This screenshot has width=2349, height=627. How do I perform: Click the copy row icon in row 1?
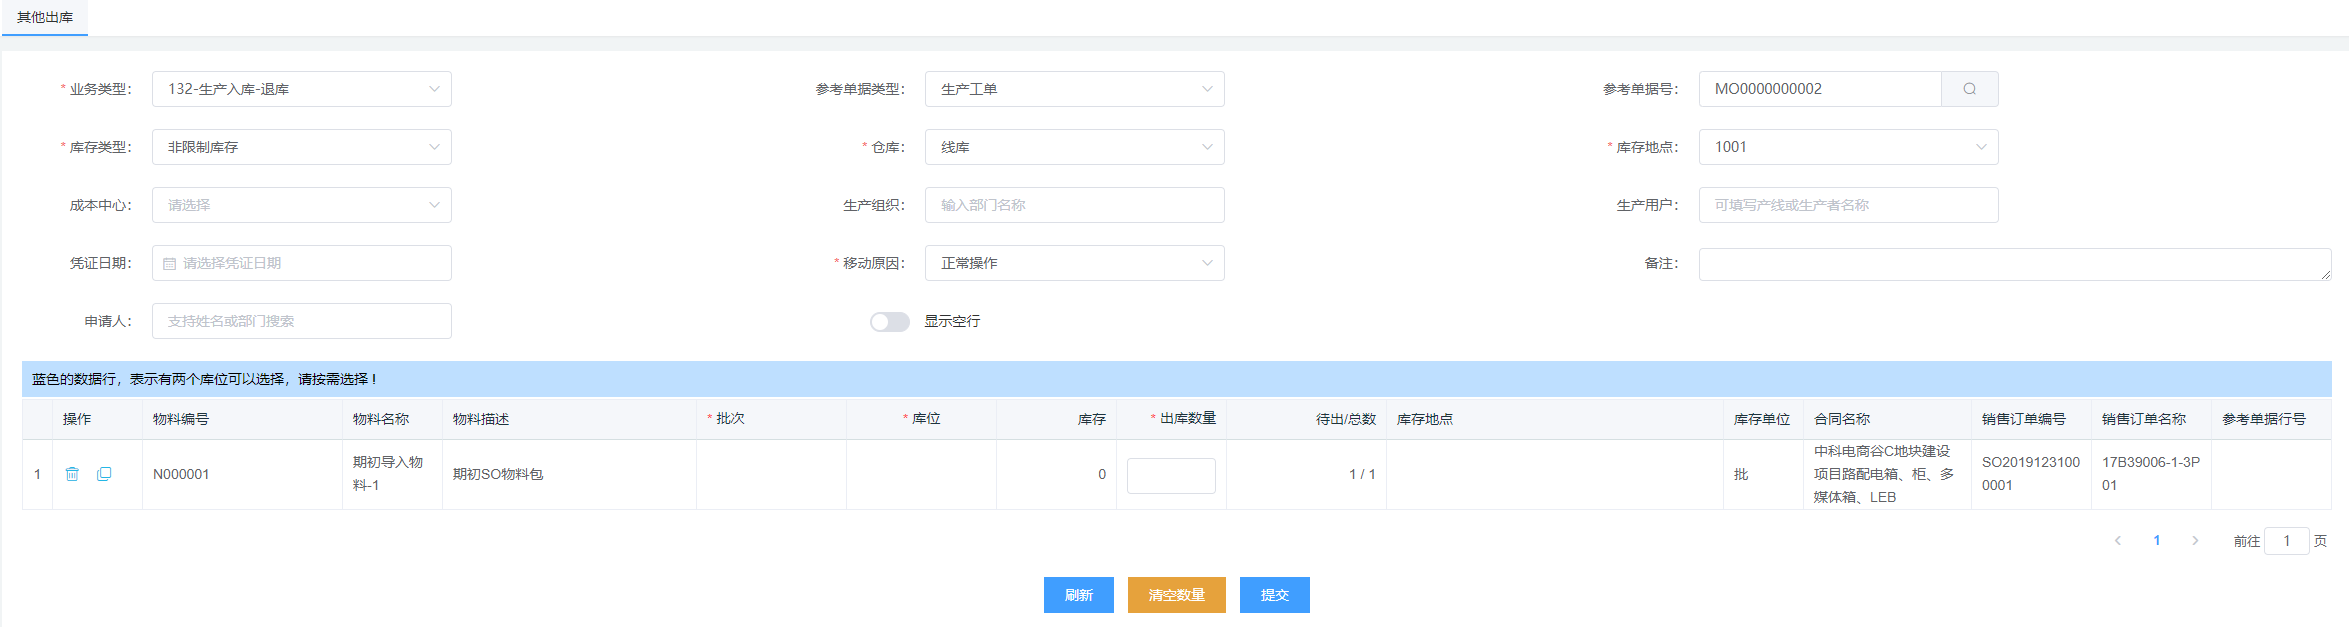coord(104,474)
